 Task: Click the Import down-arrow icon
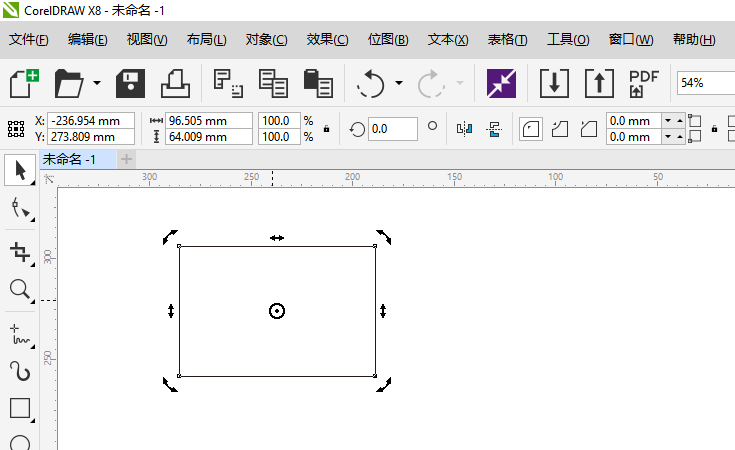tap(553, 83)
